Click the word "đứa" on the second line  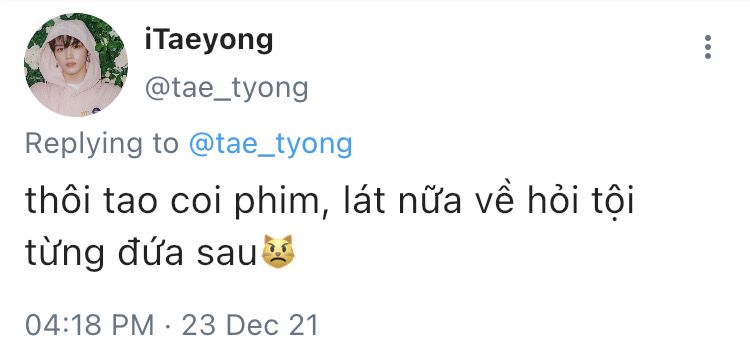(151, 252)
